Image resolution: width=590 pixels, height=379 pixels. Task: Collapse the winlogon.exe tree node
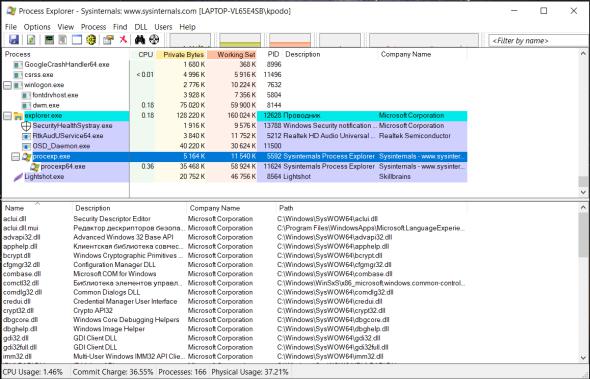(x=7, y=85)
